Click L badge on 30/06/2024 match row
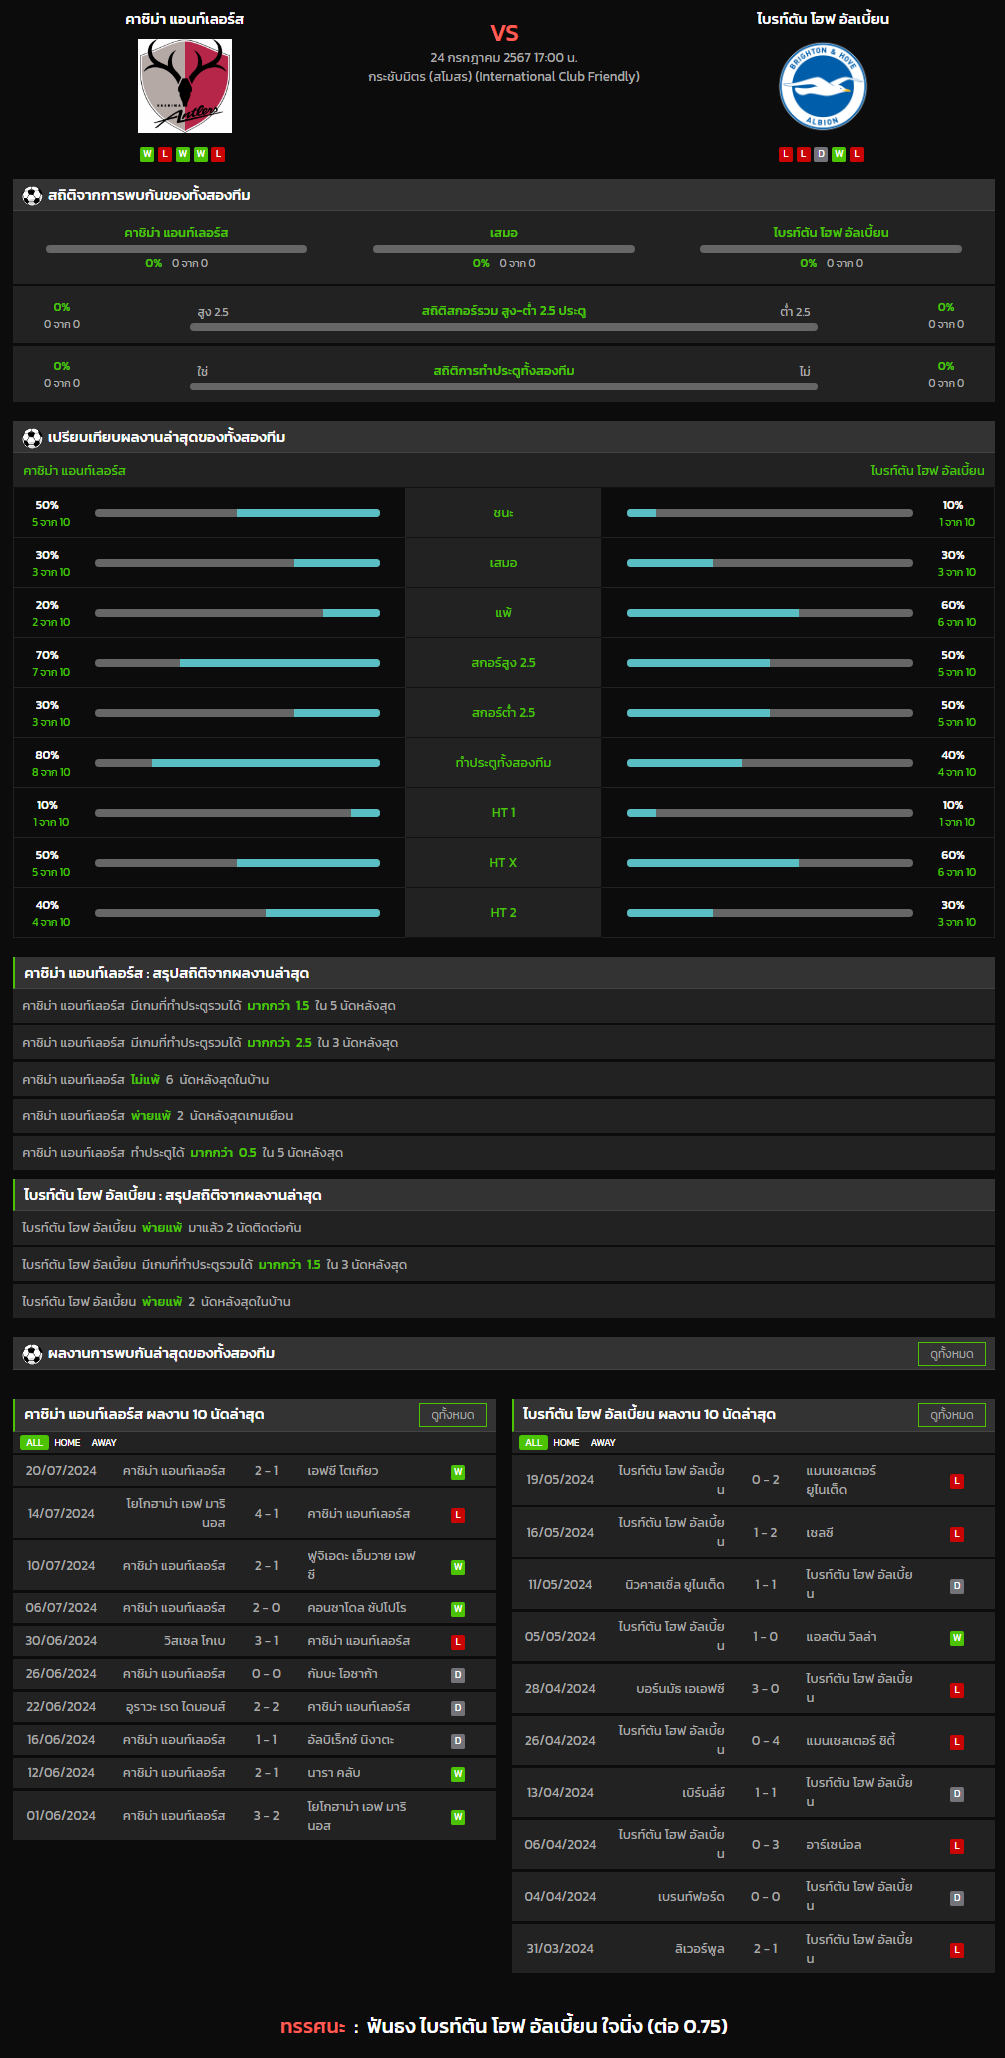This screenshot has width=1005, height=2058. click(458, 1641)
